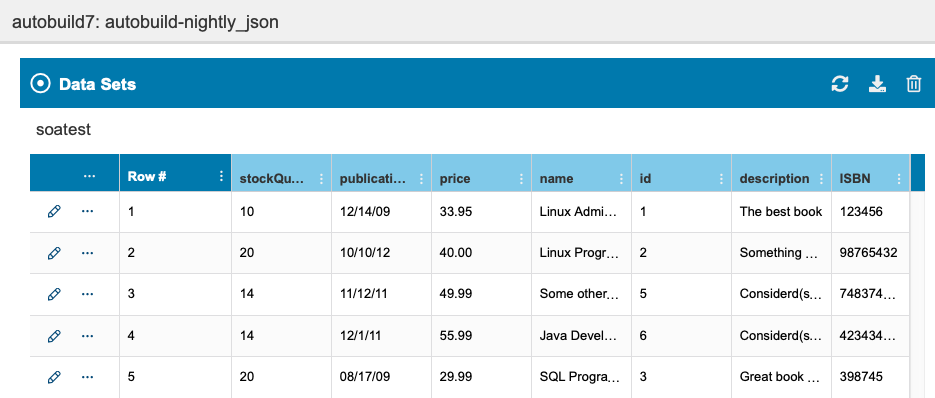Click the table vertical scrollbar
The width and height of the screenshot is (935, 398).
click(x=918, y=292)
